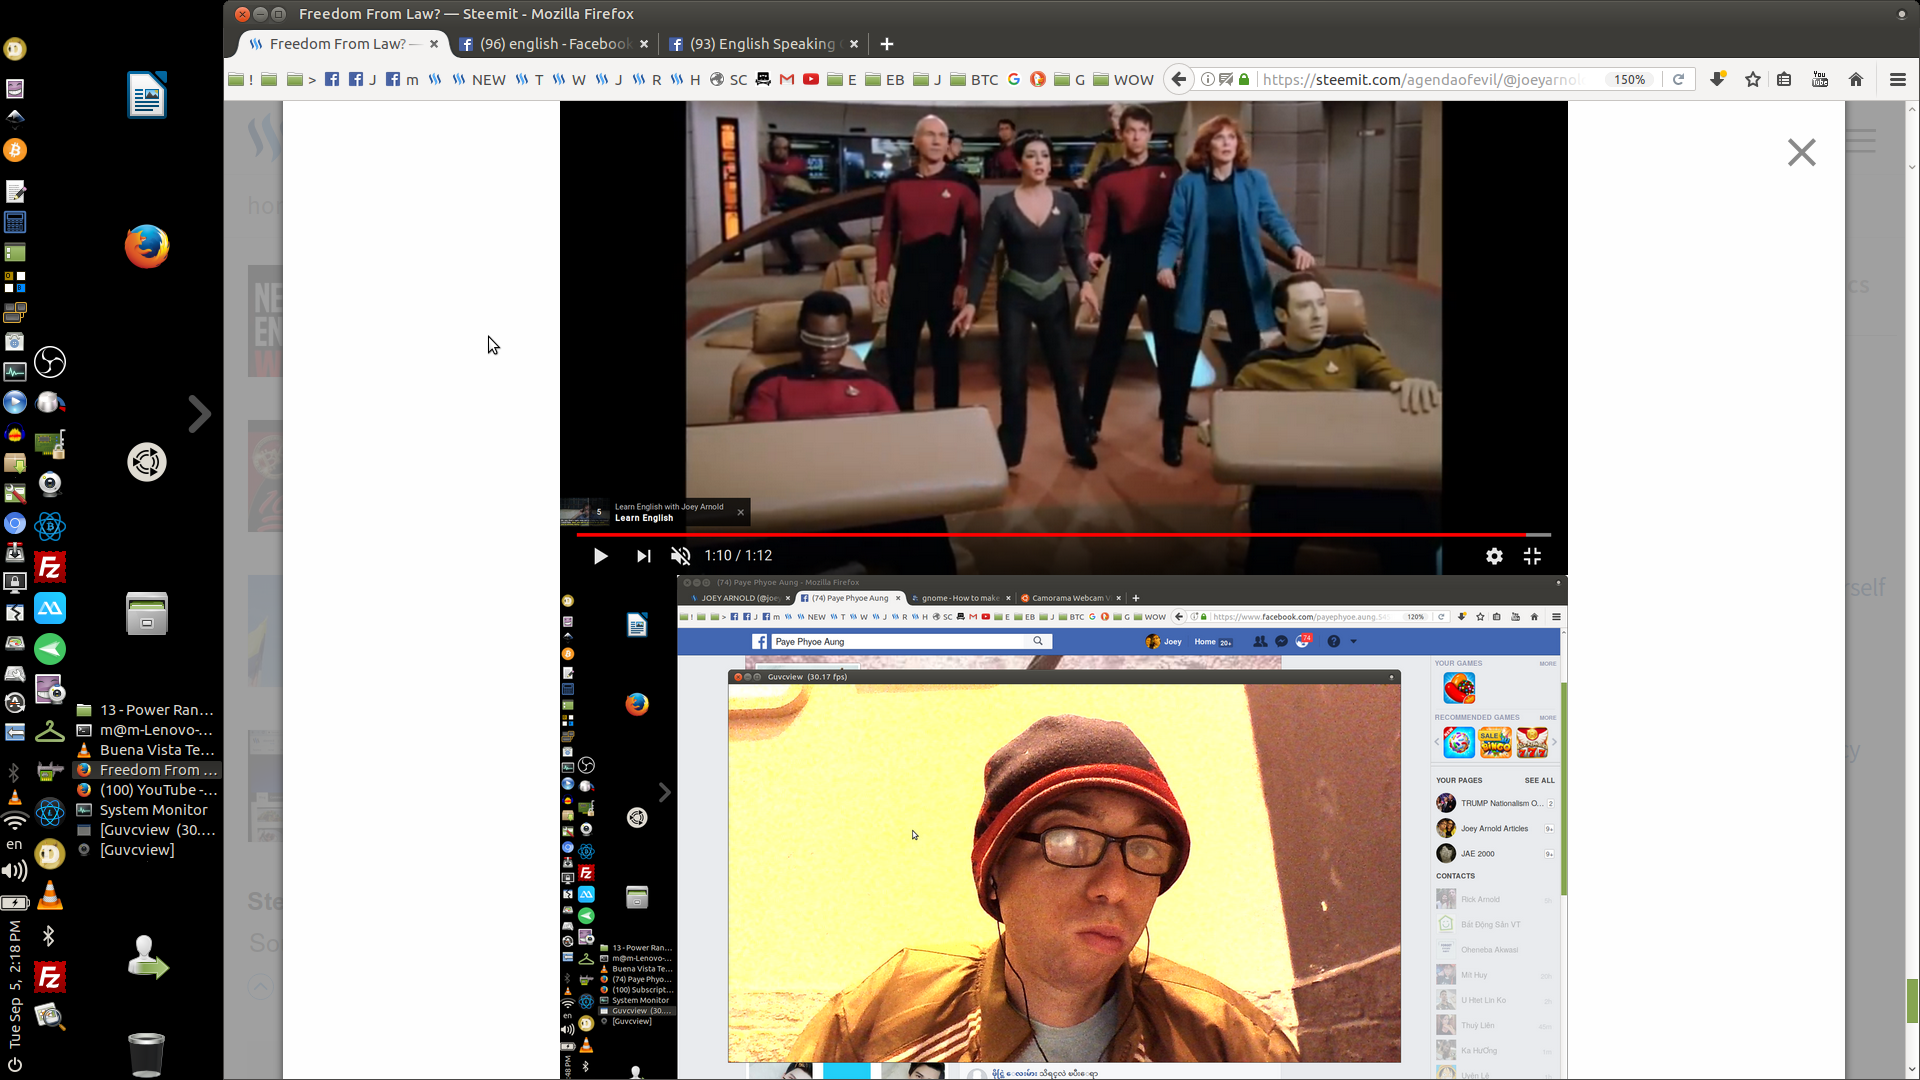The image size is (1920, 1080).
Task: Open the file cabinet archive icon
Action: click(147, 614)
